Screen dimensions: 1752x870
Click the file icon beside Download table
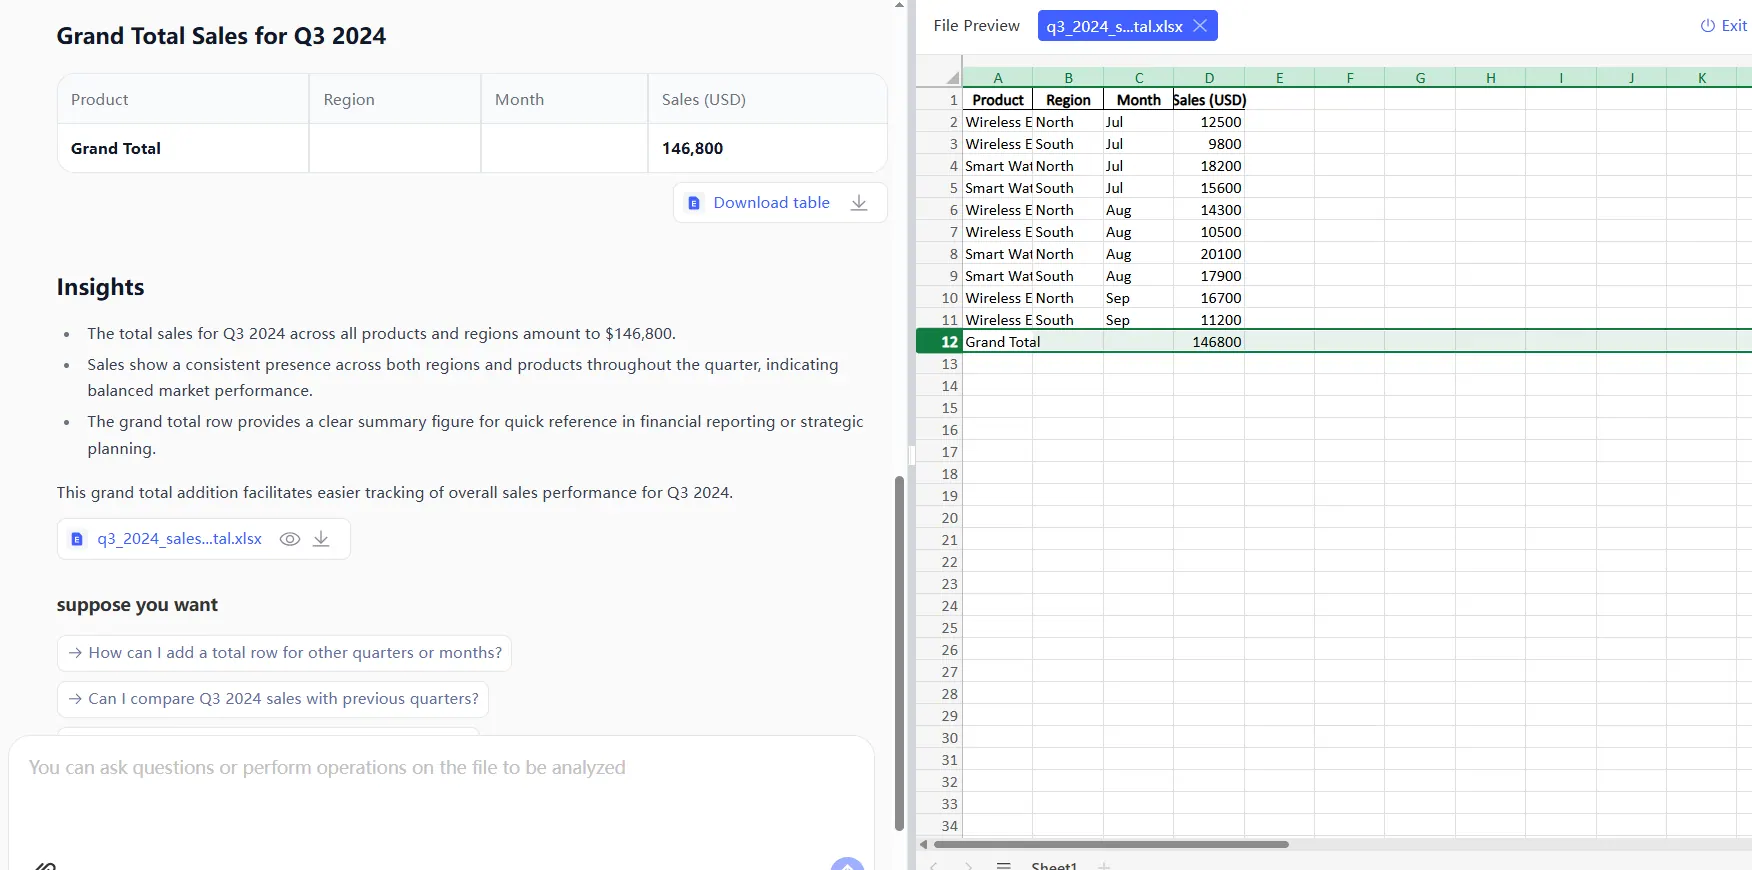(x=694, y=203)
